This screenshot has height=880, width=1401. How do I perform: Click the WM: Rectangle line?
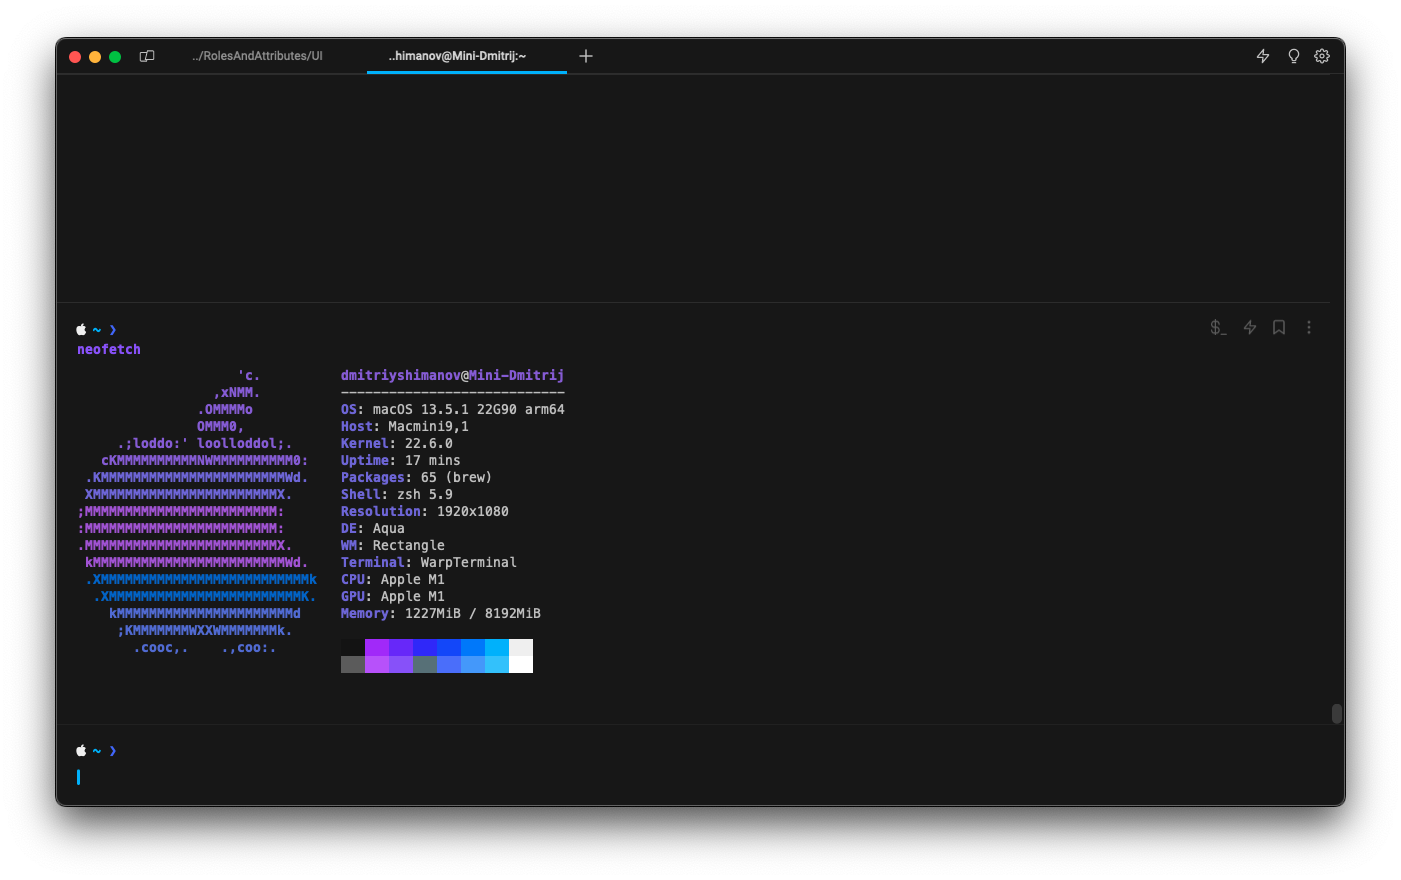393,545
